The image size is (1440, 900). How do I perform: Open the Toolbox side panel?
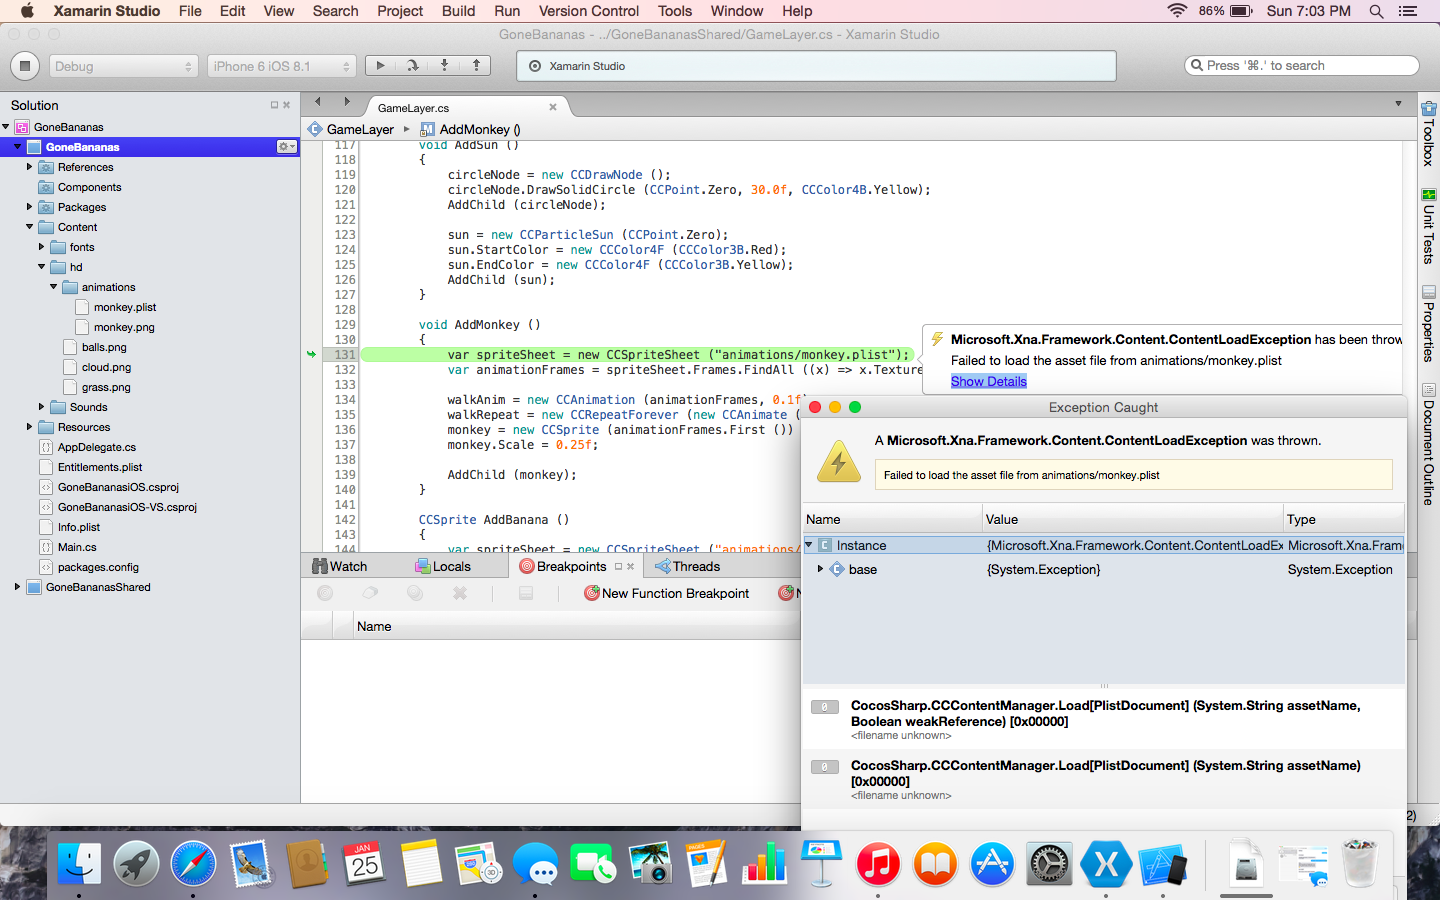pyautogui.click(x=1429, y=133)
